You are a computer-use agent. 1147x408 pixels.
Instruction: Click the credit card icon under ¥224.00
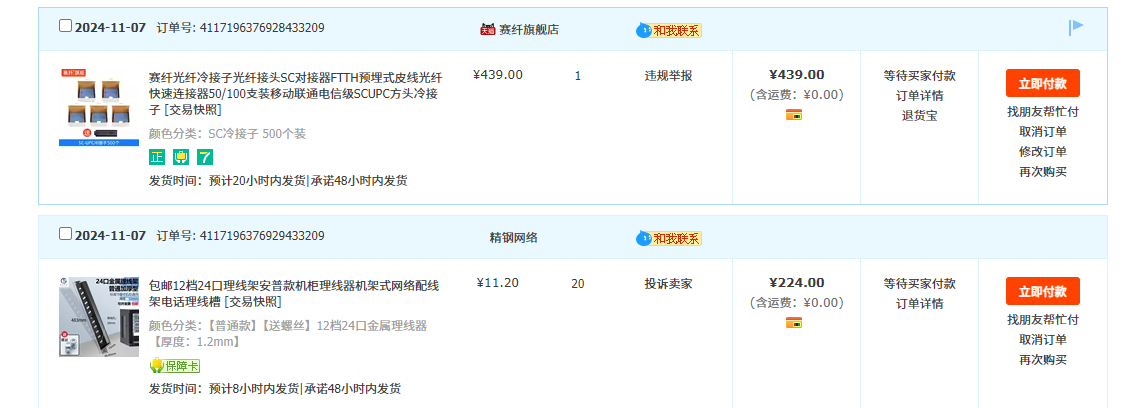(796, 322)
